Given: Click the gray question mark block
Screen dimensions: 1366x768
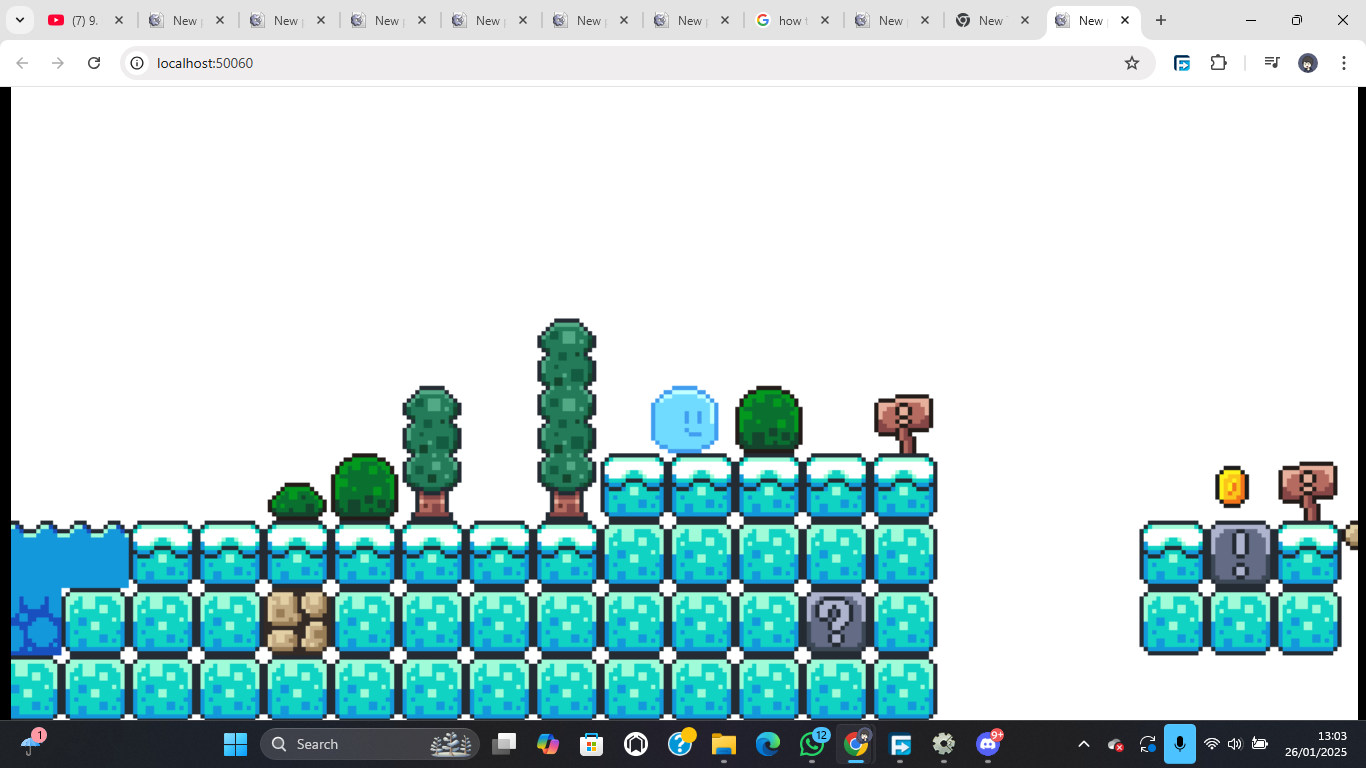Looking at the screenshot, I should (836, 622).
